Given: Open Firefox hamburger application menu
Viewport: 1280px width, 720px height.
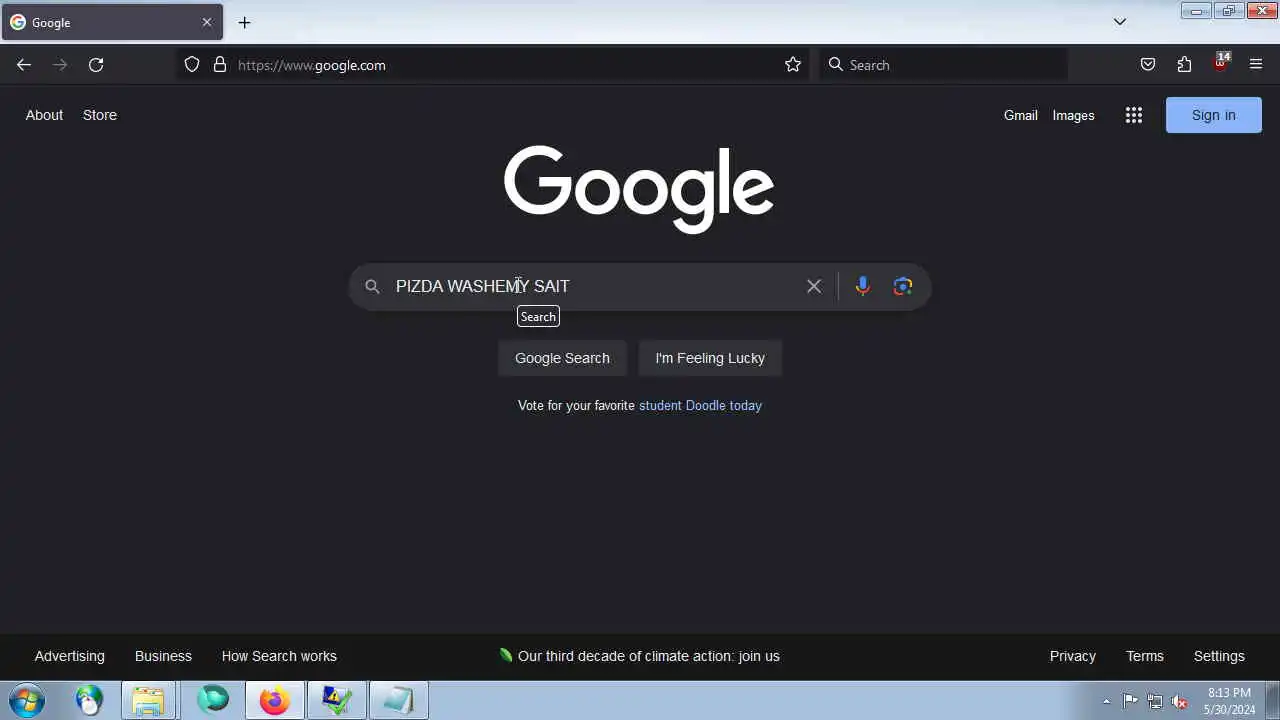Looking at the screenshot, I should click(1256, 65).
